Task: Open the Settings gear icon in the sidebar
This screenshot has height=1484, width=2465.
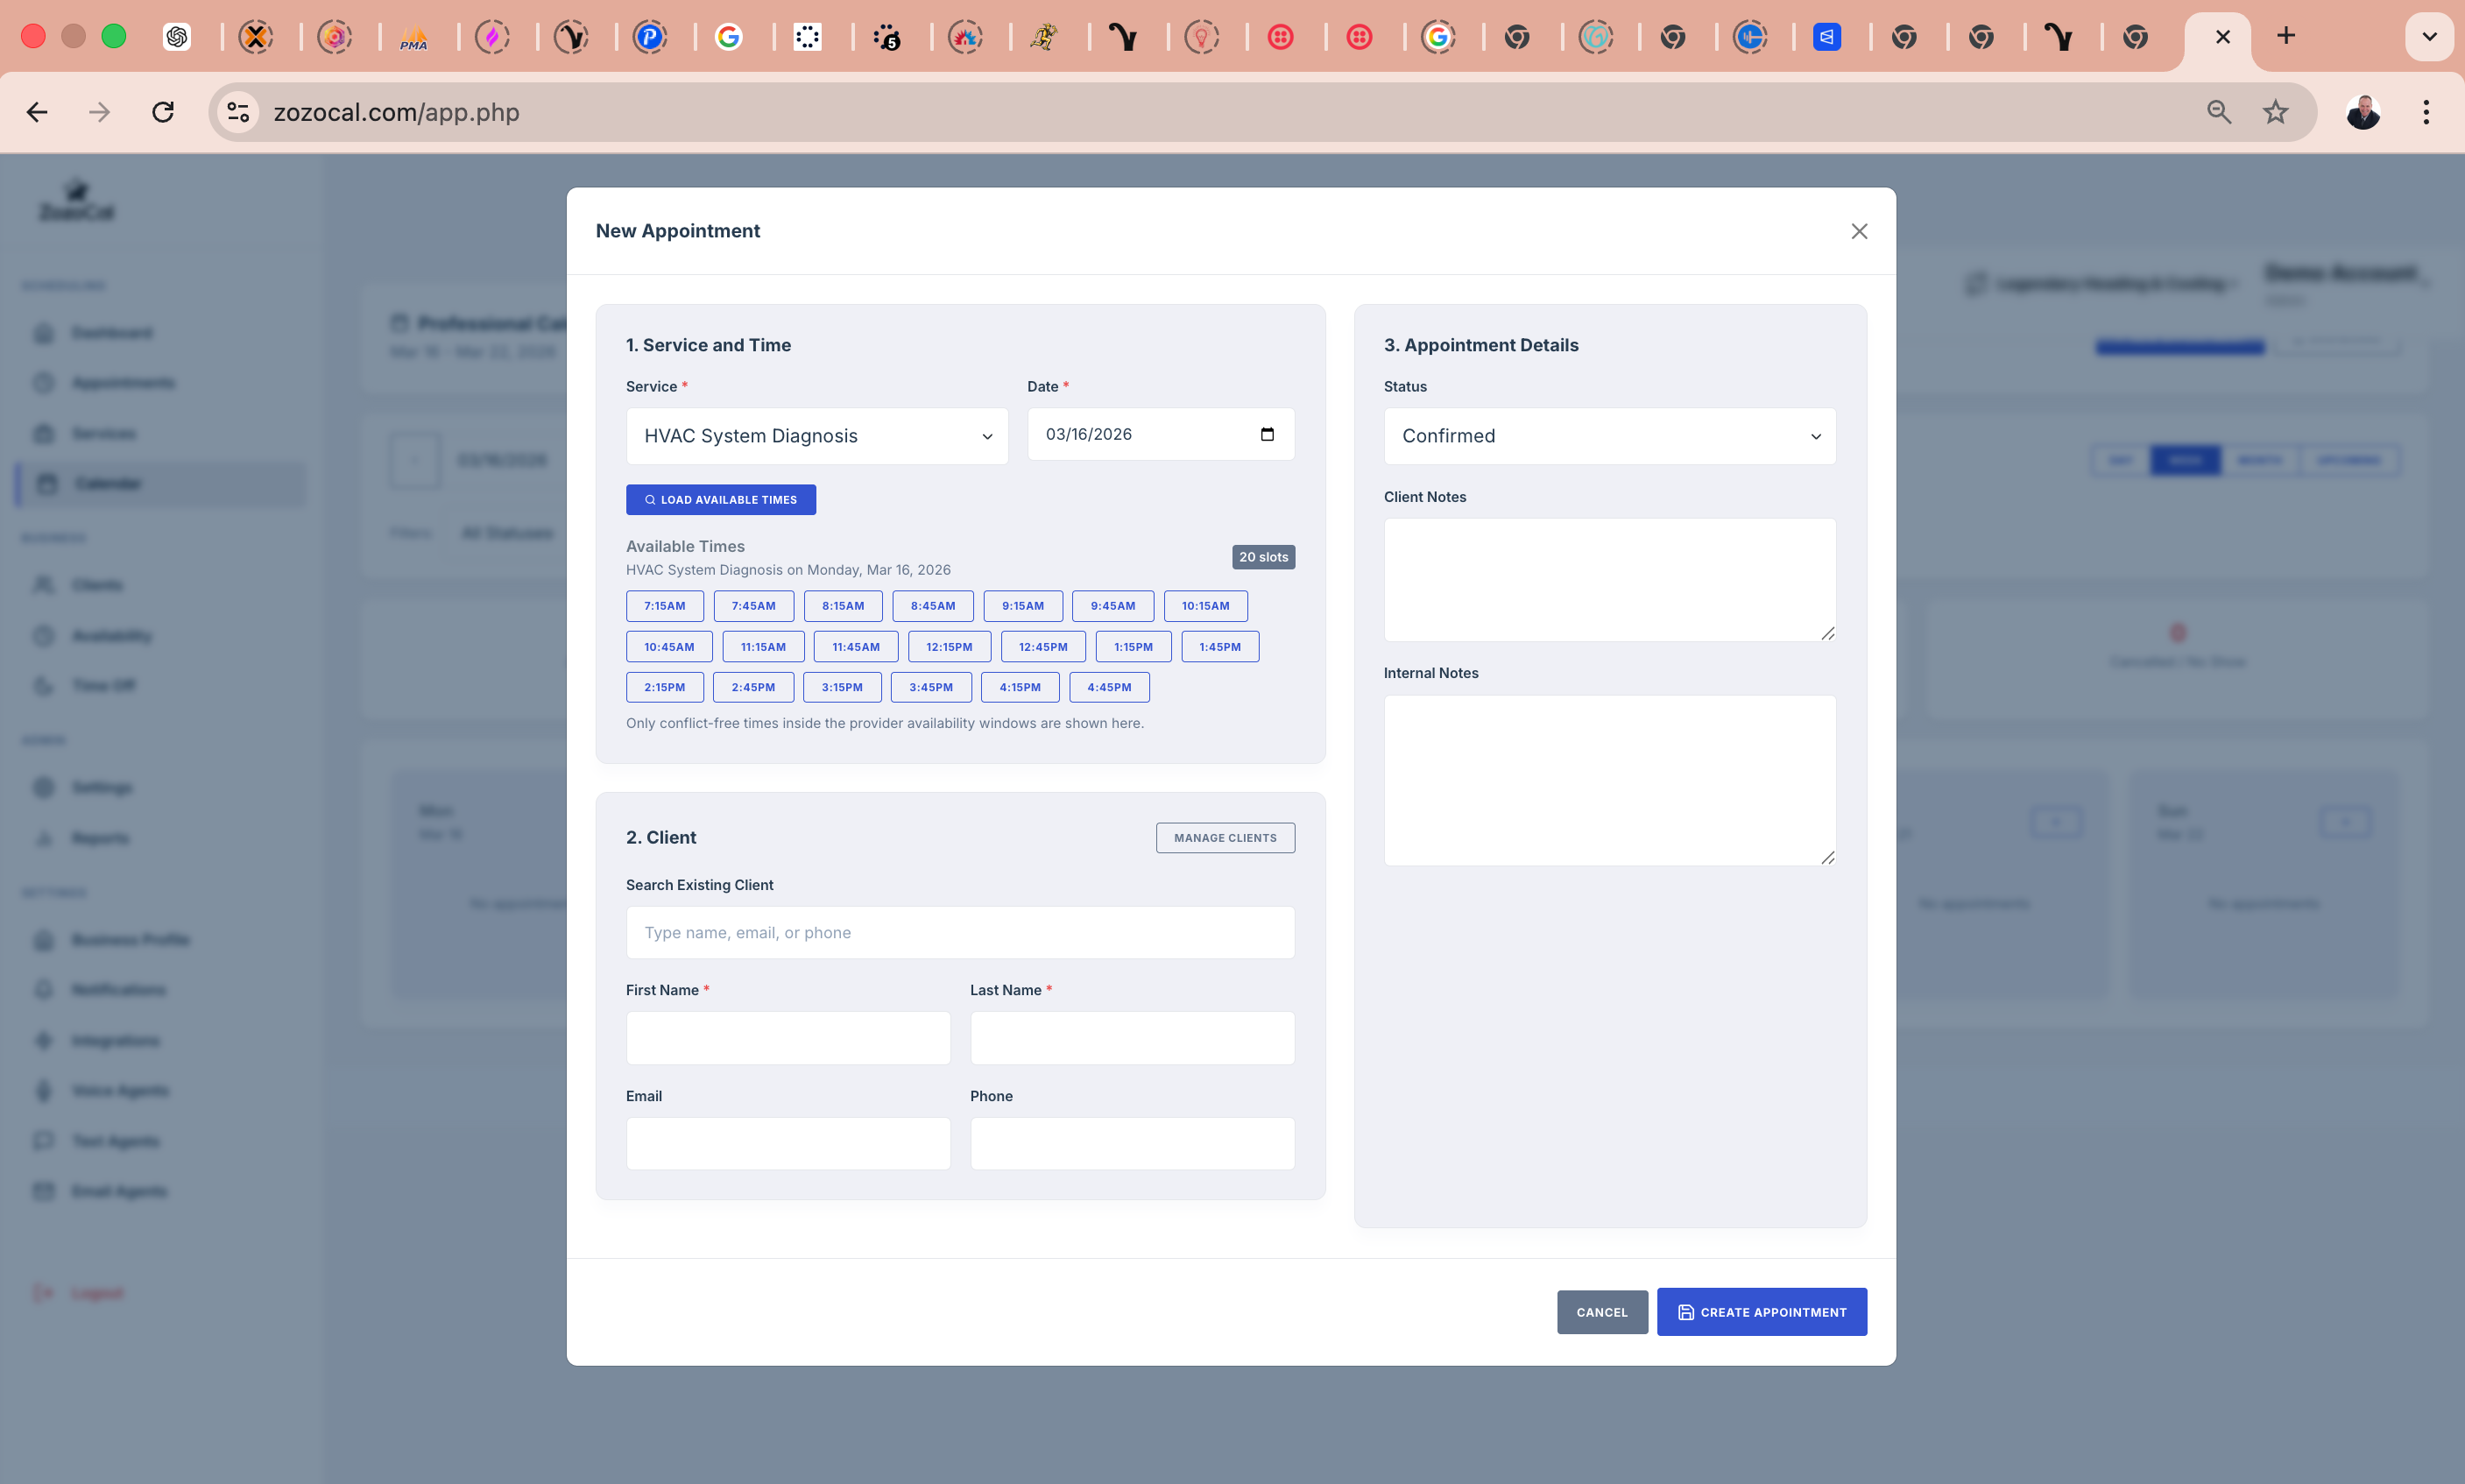Action: (45, 787)
